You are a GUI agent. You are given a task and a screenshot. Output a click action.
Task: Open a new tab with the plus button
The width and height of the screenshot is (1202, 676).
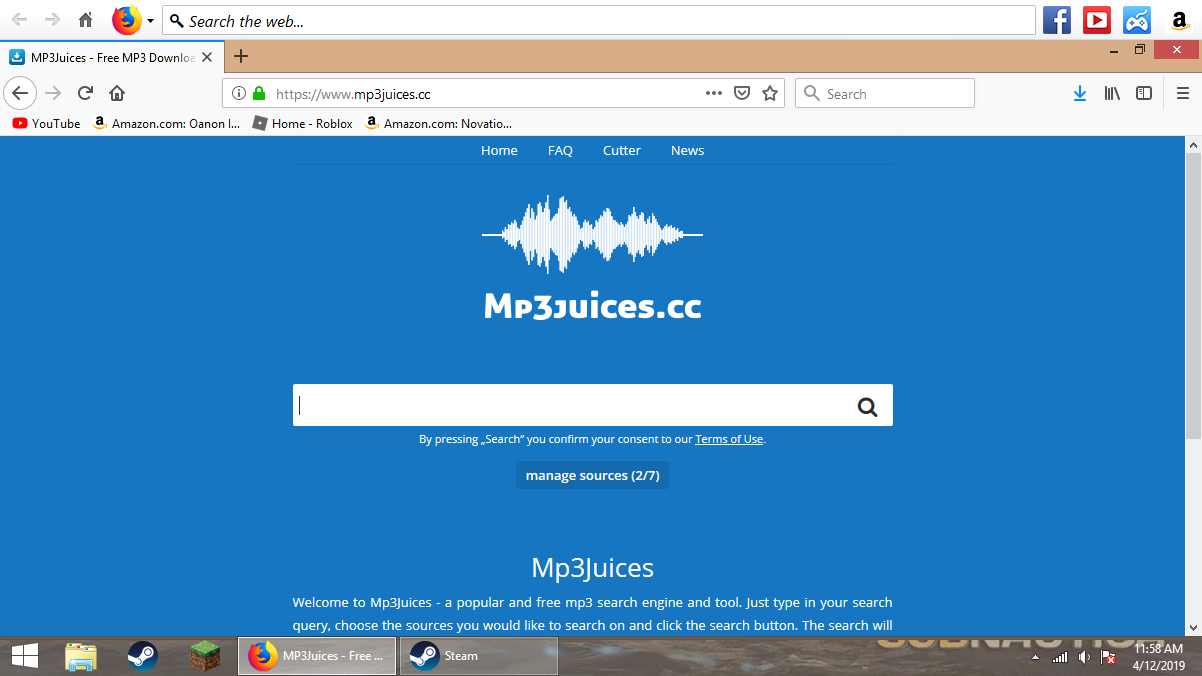tap(240, 57)
